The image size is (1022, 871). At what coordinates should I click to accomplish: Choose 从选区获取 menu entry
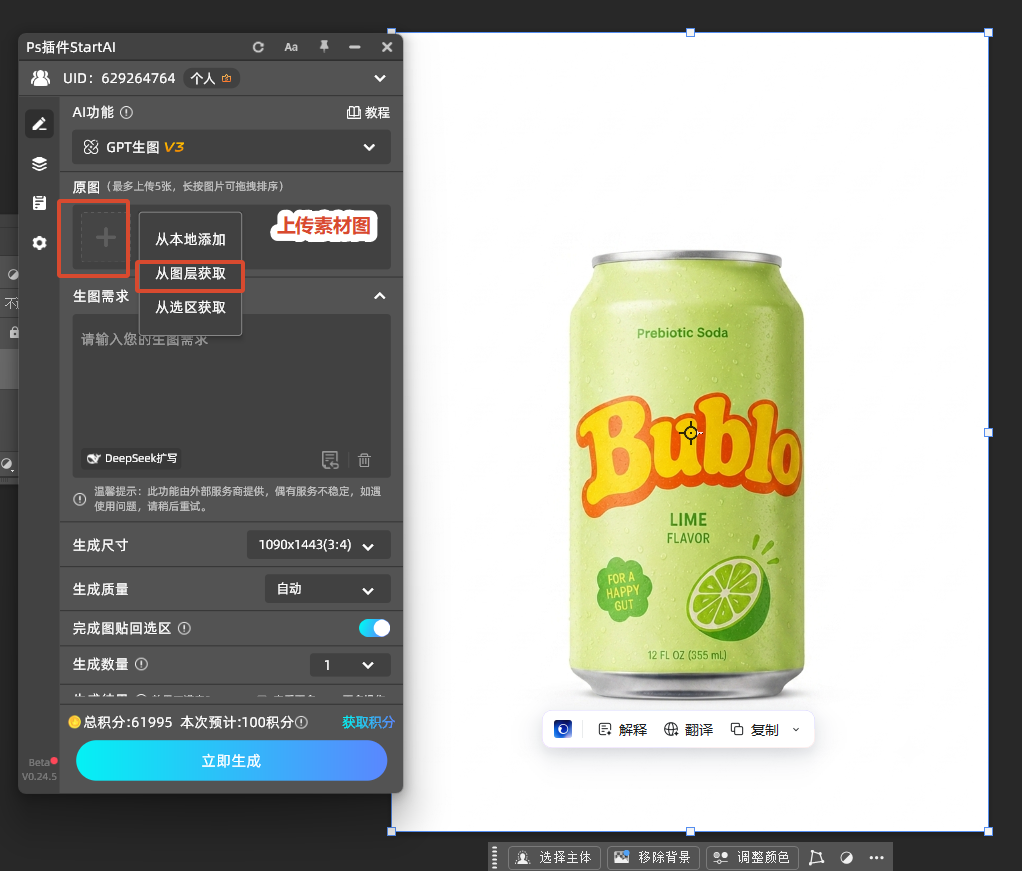[190, 307]
